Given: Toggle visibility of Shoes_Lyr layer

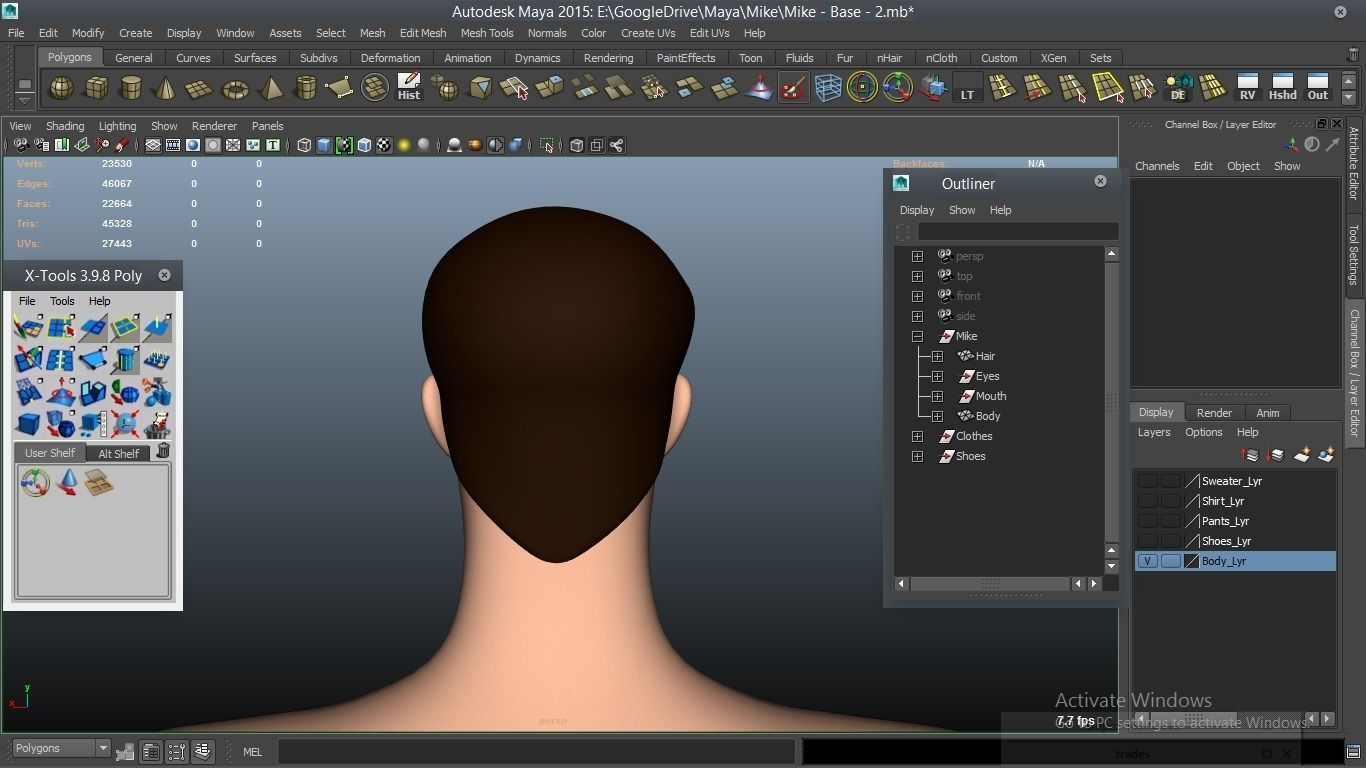Looking at the screenshot, I should pyautogui.click(x=1147, y=541).
